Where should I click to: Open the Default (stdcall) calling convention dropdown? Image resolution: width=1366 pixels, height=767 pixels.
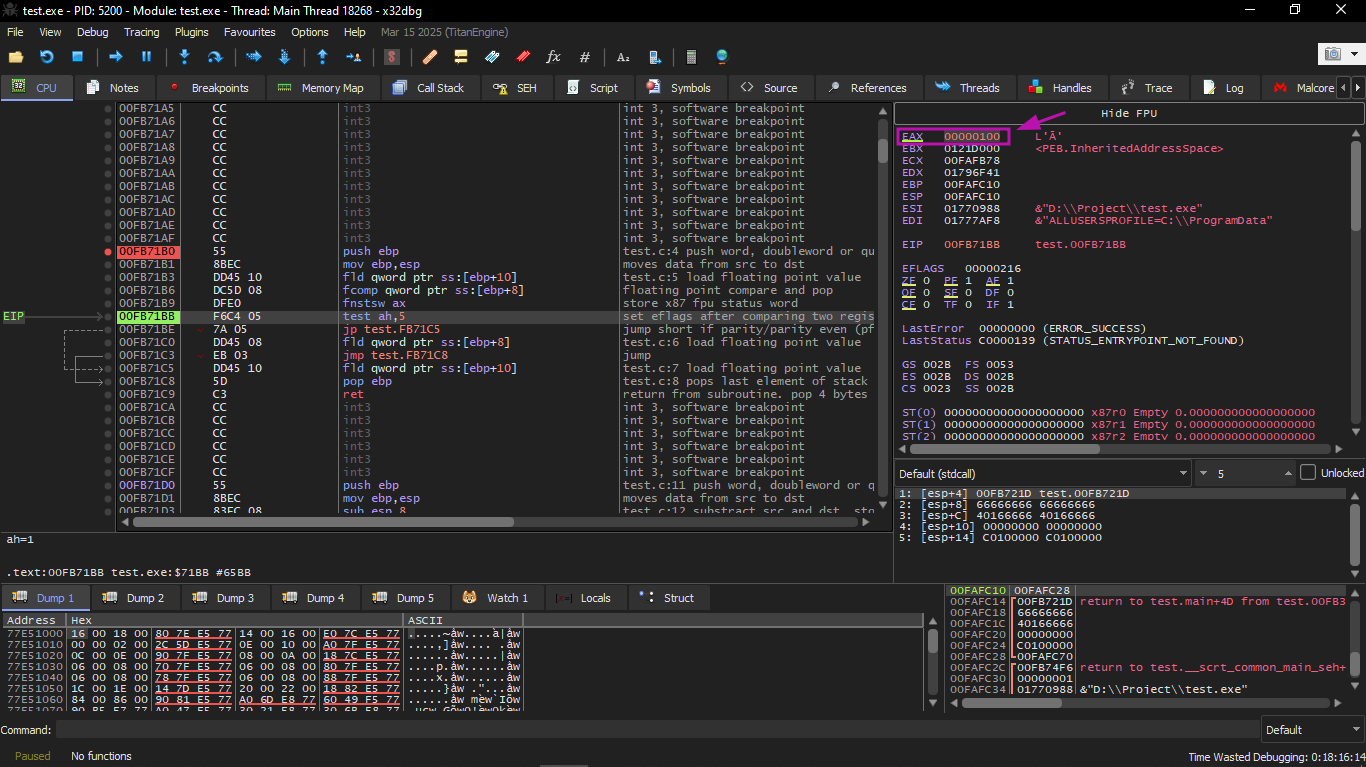click(1042, 473)
